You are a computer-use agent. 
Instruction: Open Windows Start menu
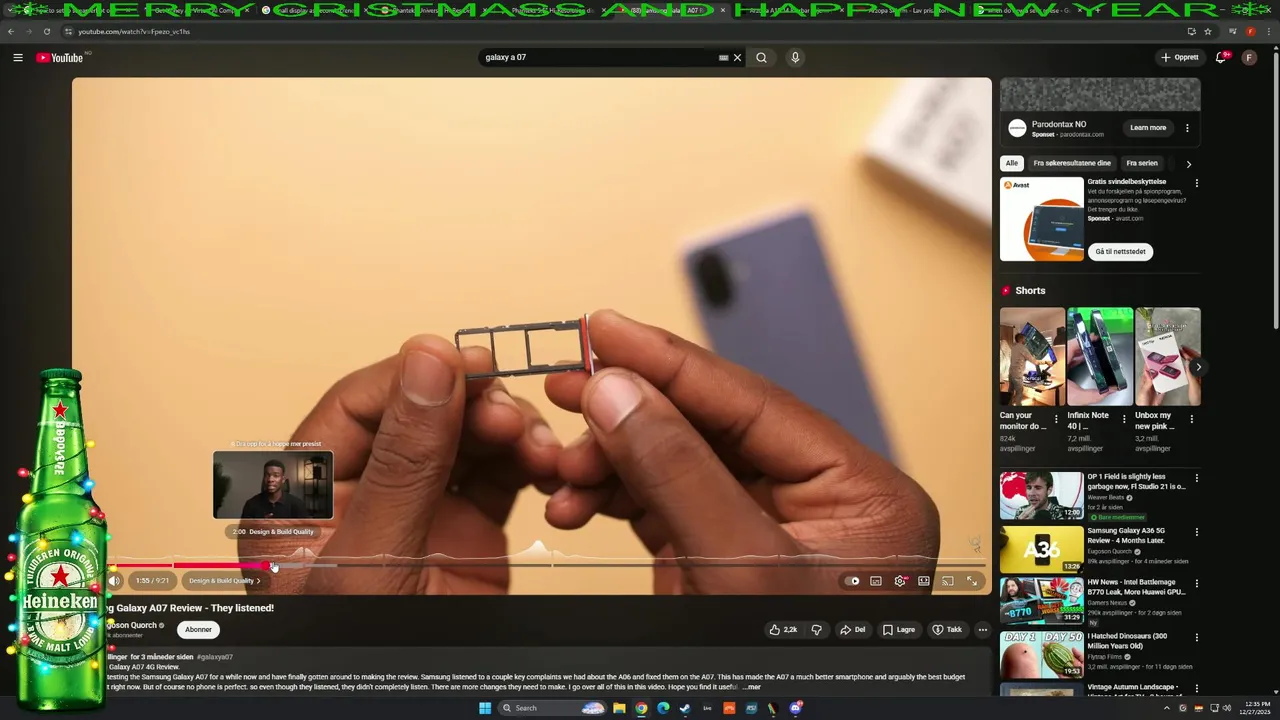pos(485,708)
